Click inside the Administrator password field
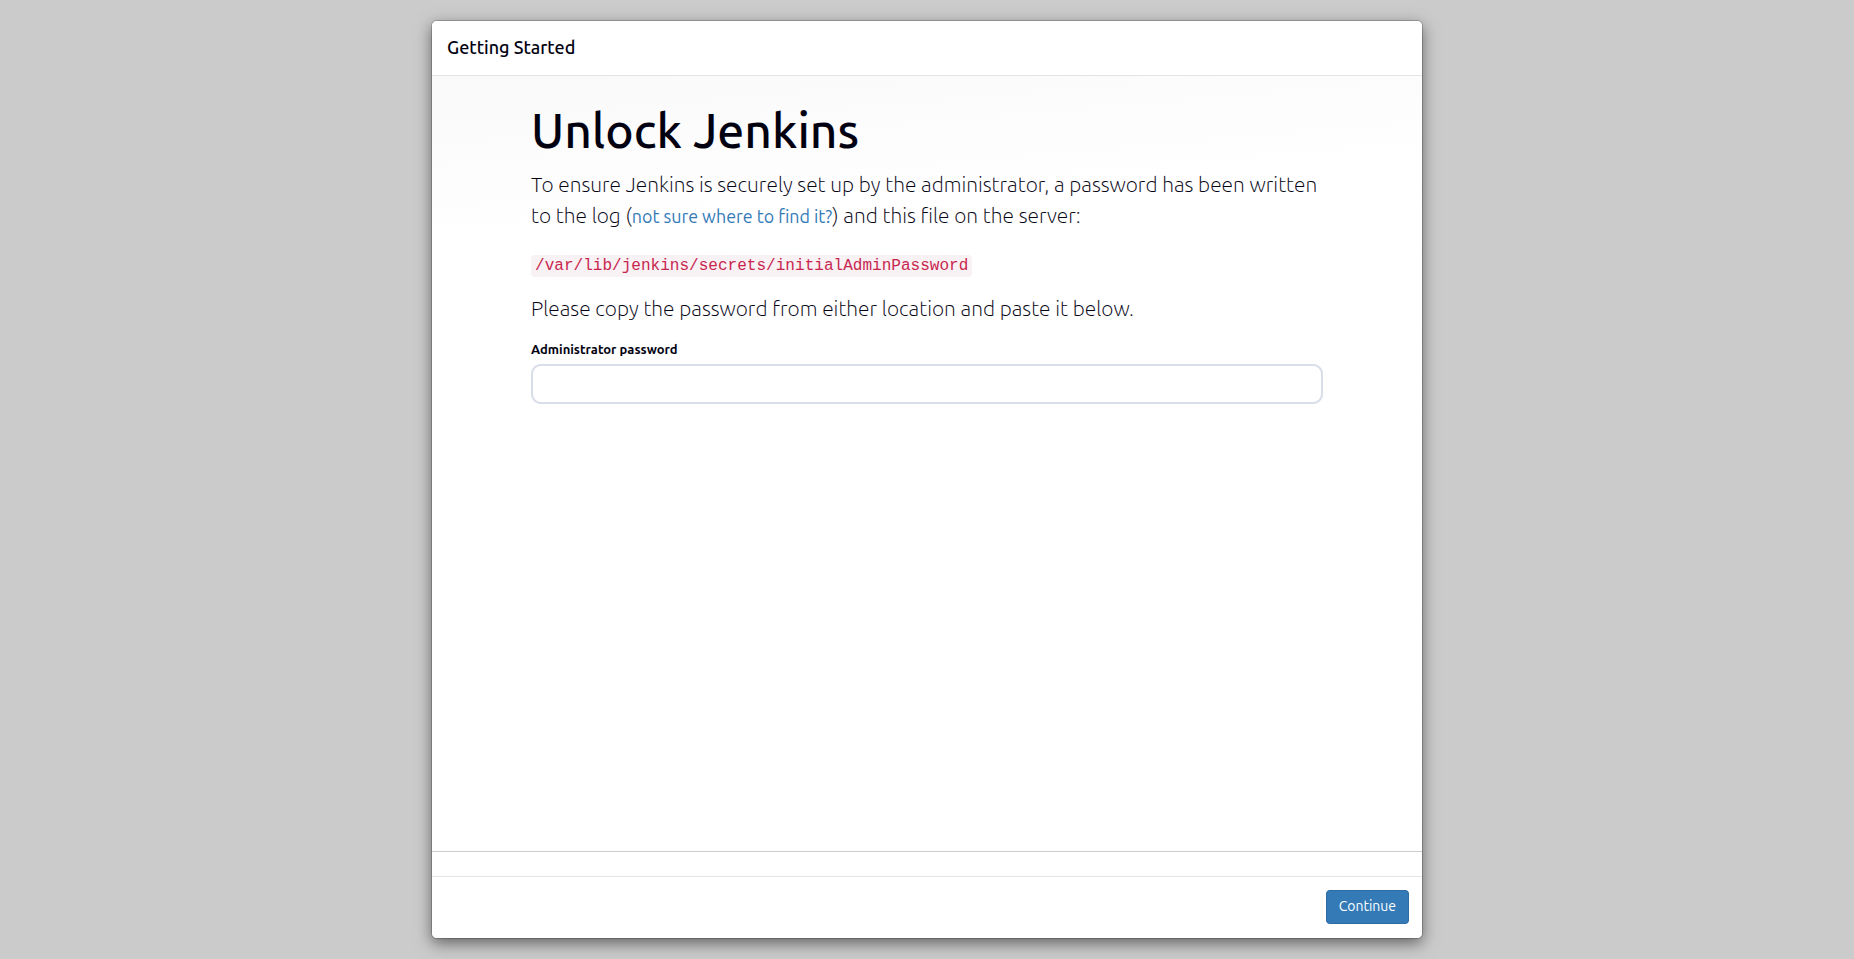Image resolution: width=1854 pixels, height=959 pixels. [925, 384]
